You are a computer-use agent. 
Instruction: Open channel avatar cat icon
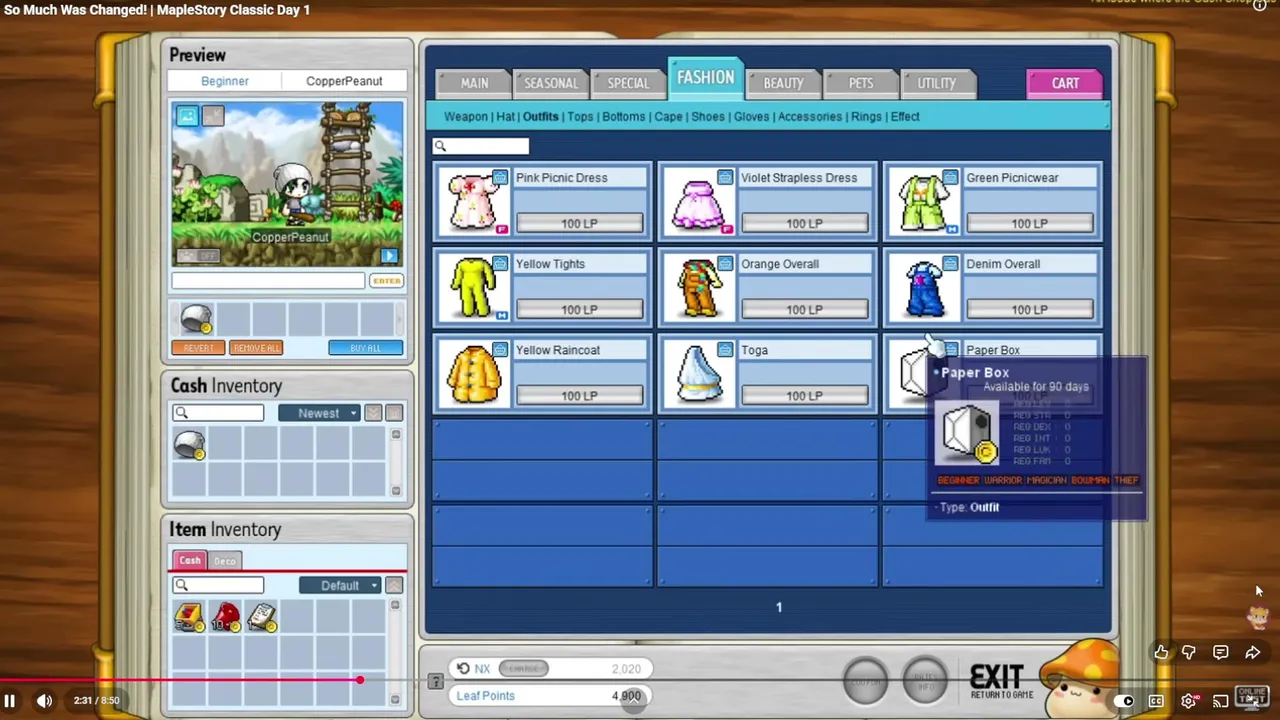click(x=1258, y=617)
